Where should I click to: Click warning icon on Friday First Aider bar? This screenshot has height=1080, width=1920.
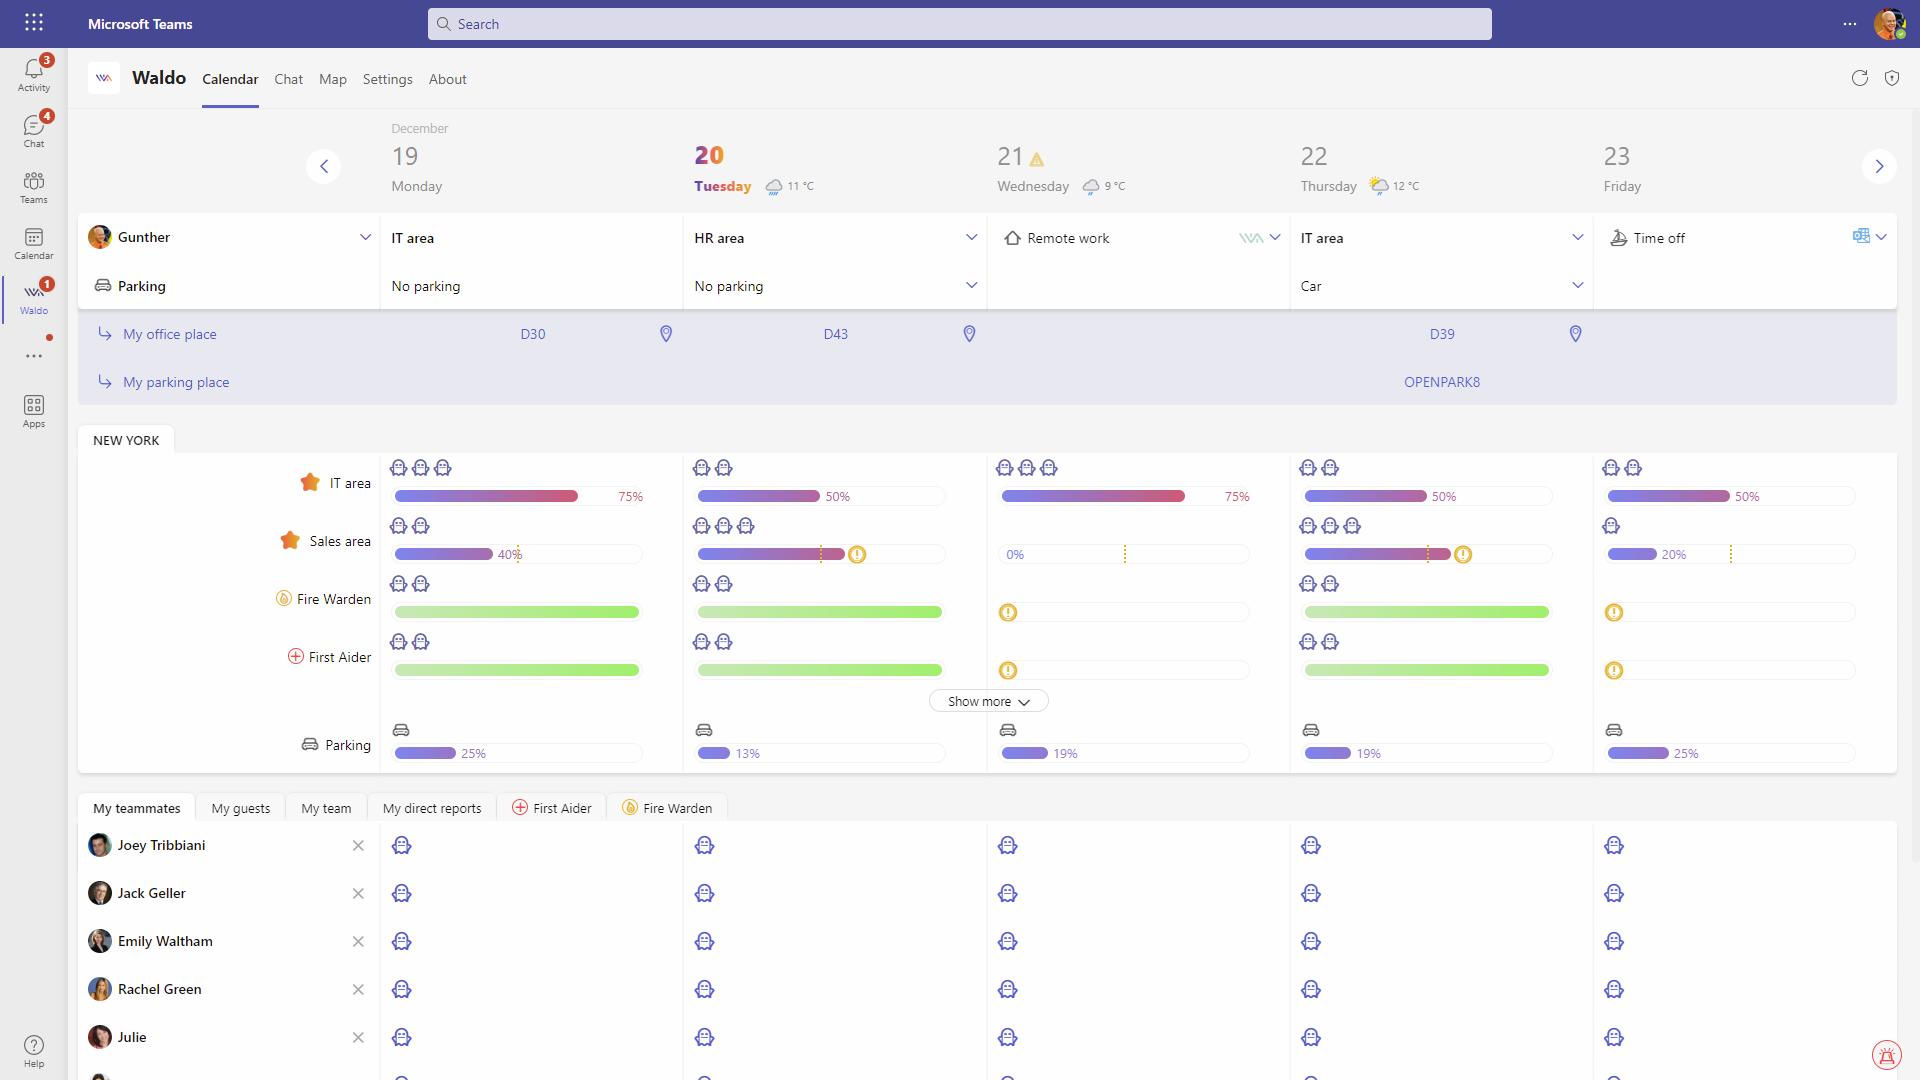[x=1614, y=670]
